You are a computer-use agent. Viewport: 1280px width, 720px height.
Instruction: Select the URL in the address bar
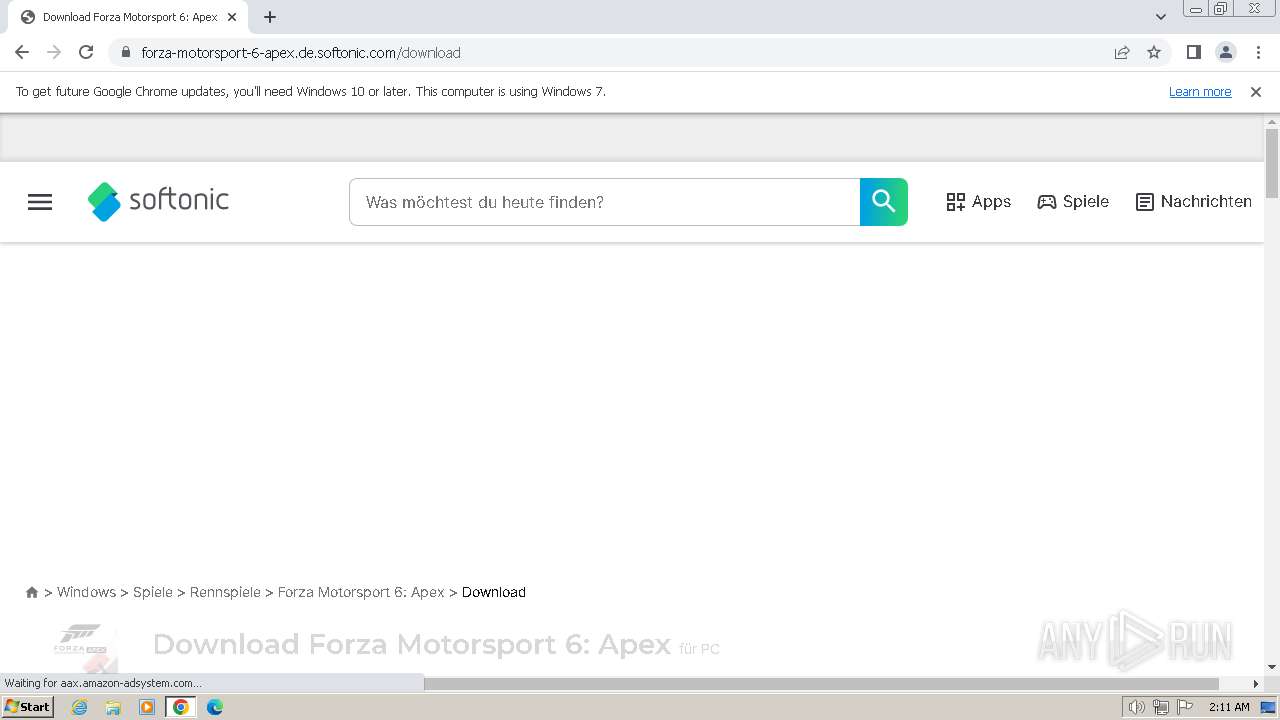(x=301, y=52)
